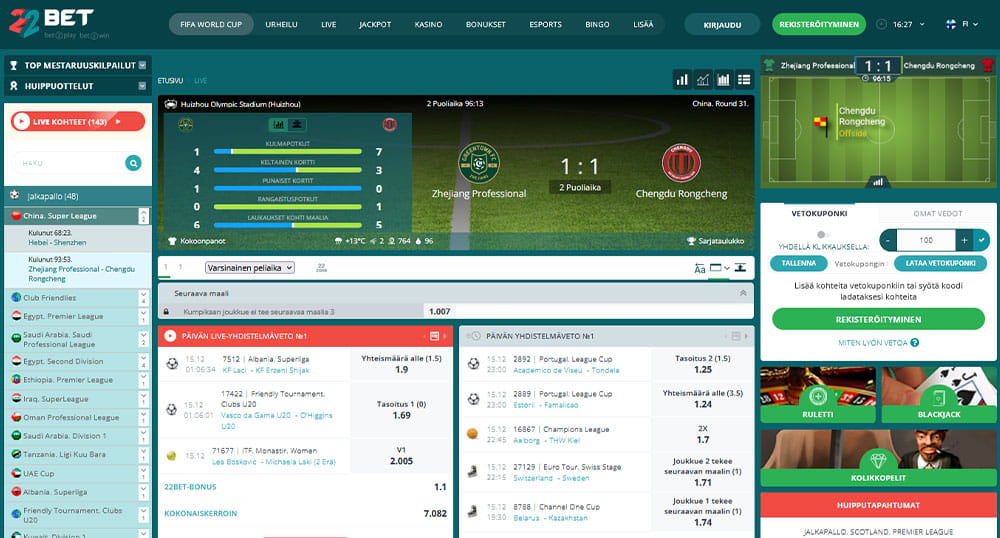Image resolution: width=1000 pixels, height=538 pixels.
Task: Click the clock icon beside 16:27
Action: tap(881, 24)
